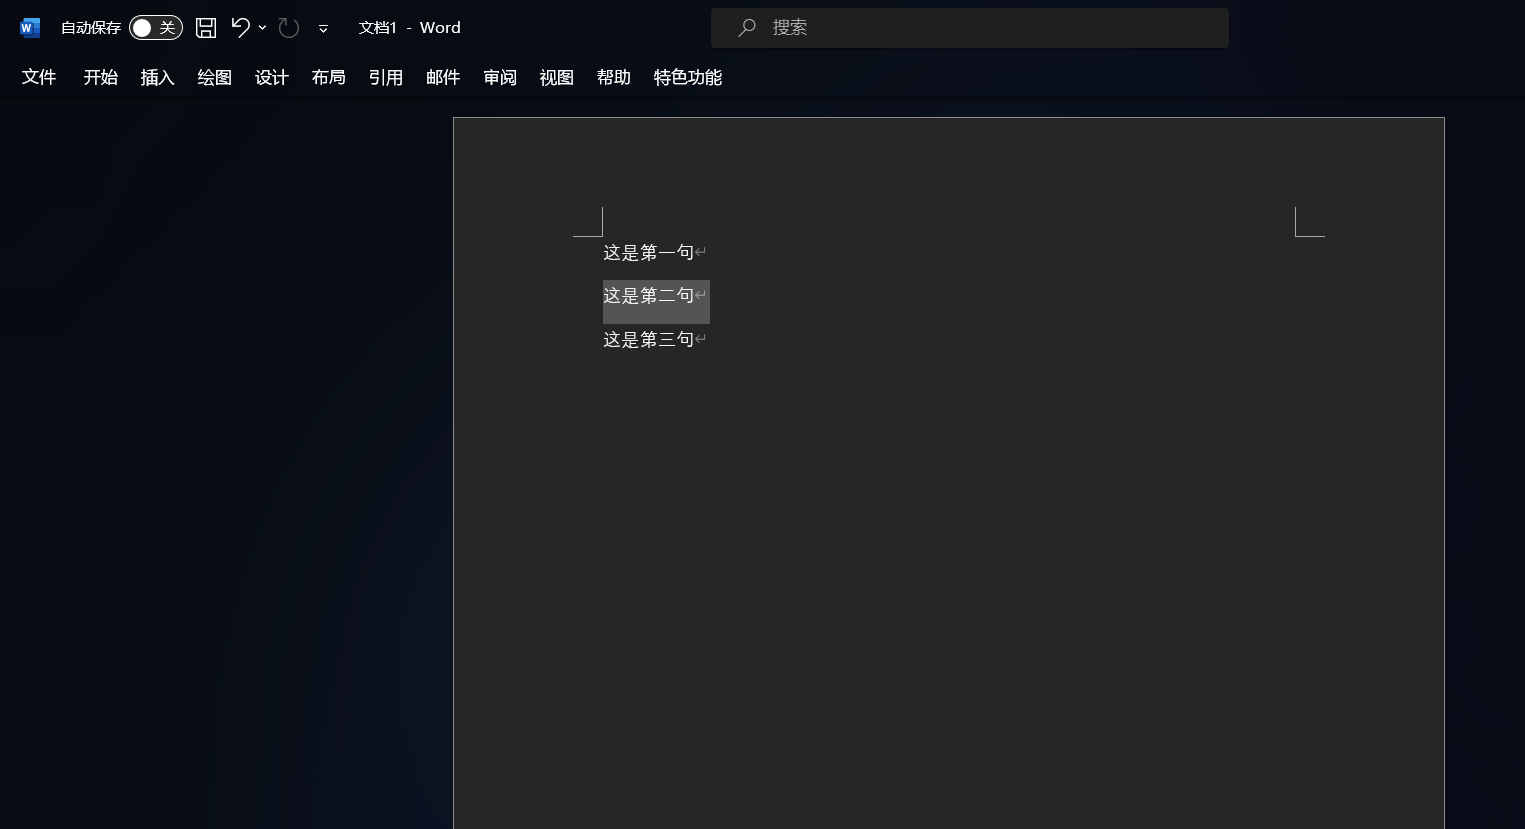Select the 绘图 tab
The height and width of the screenshot is (829, 1525).
[x=214, y=78]
